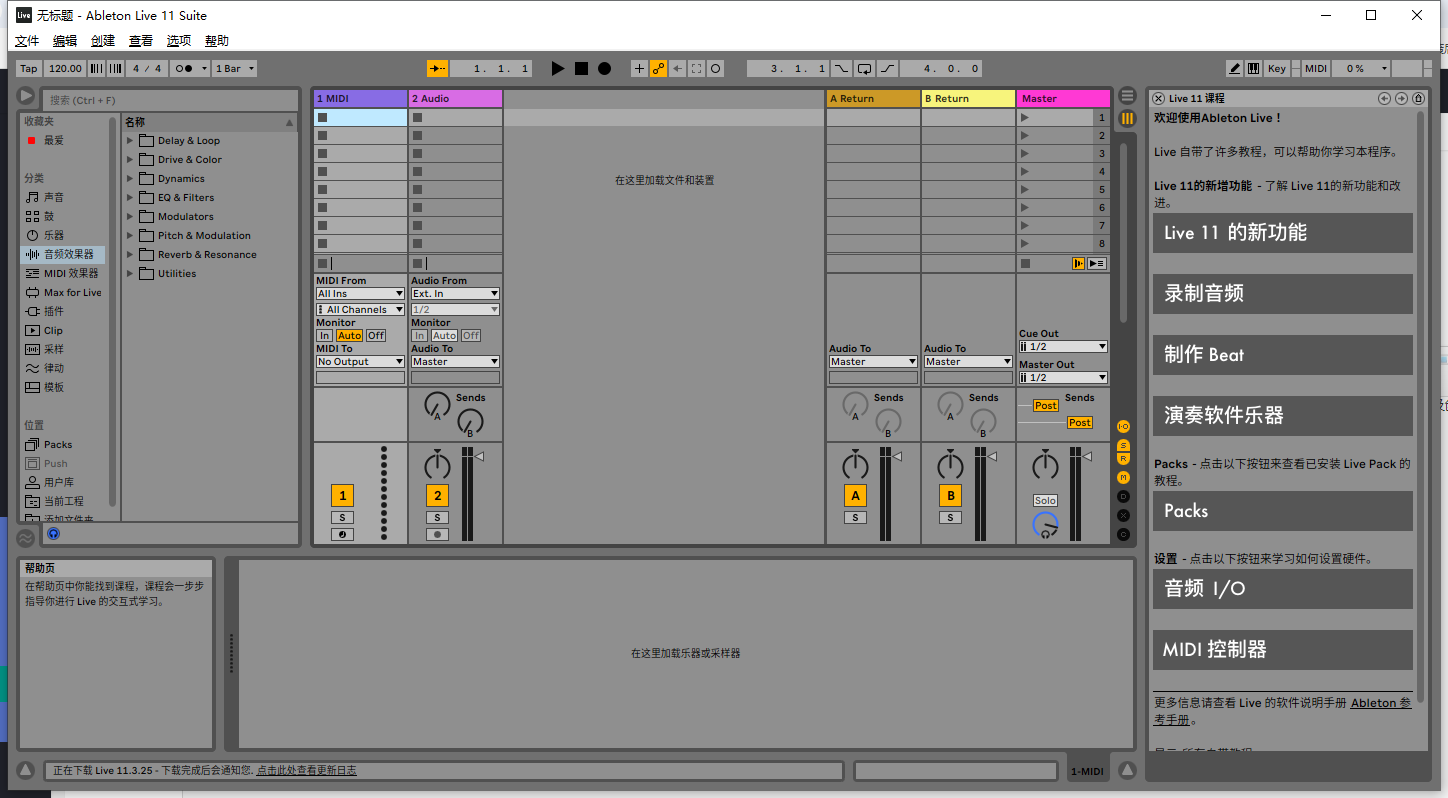Open the 文件 menu

click(27, 41)
